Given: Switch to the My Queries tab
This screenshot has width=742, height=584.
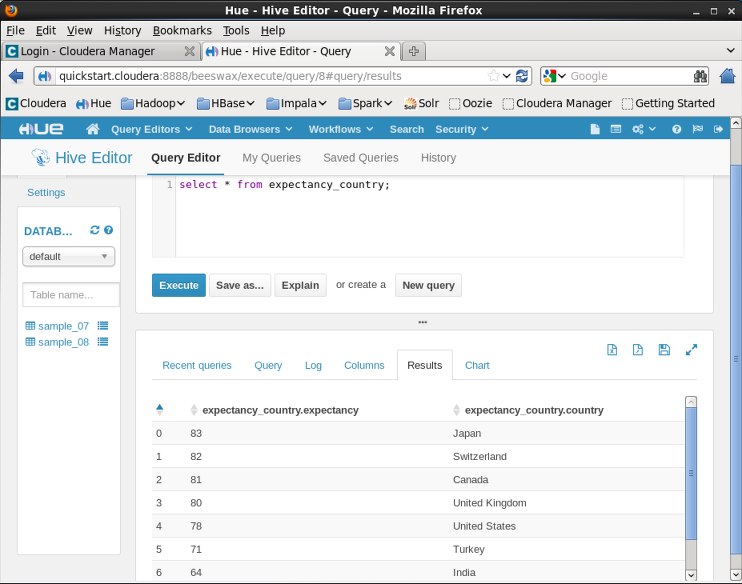Looking at the screenshot, I should tap(272, 158).
